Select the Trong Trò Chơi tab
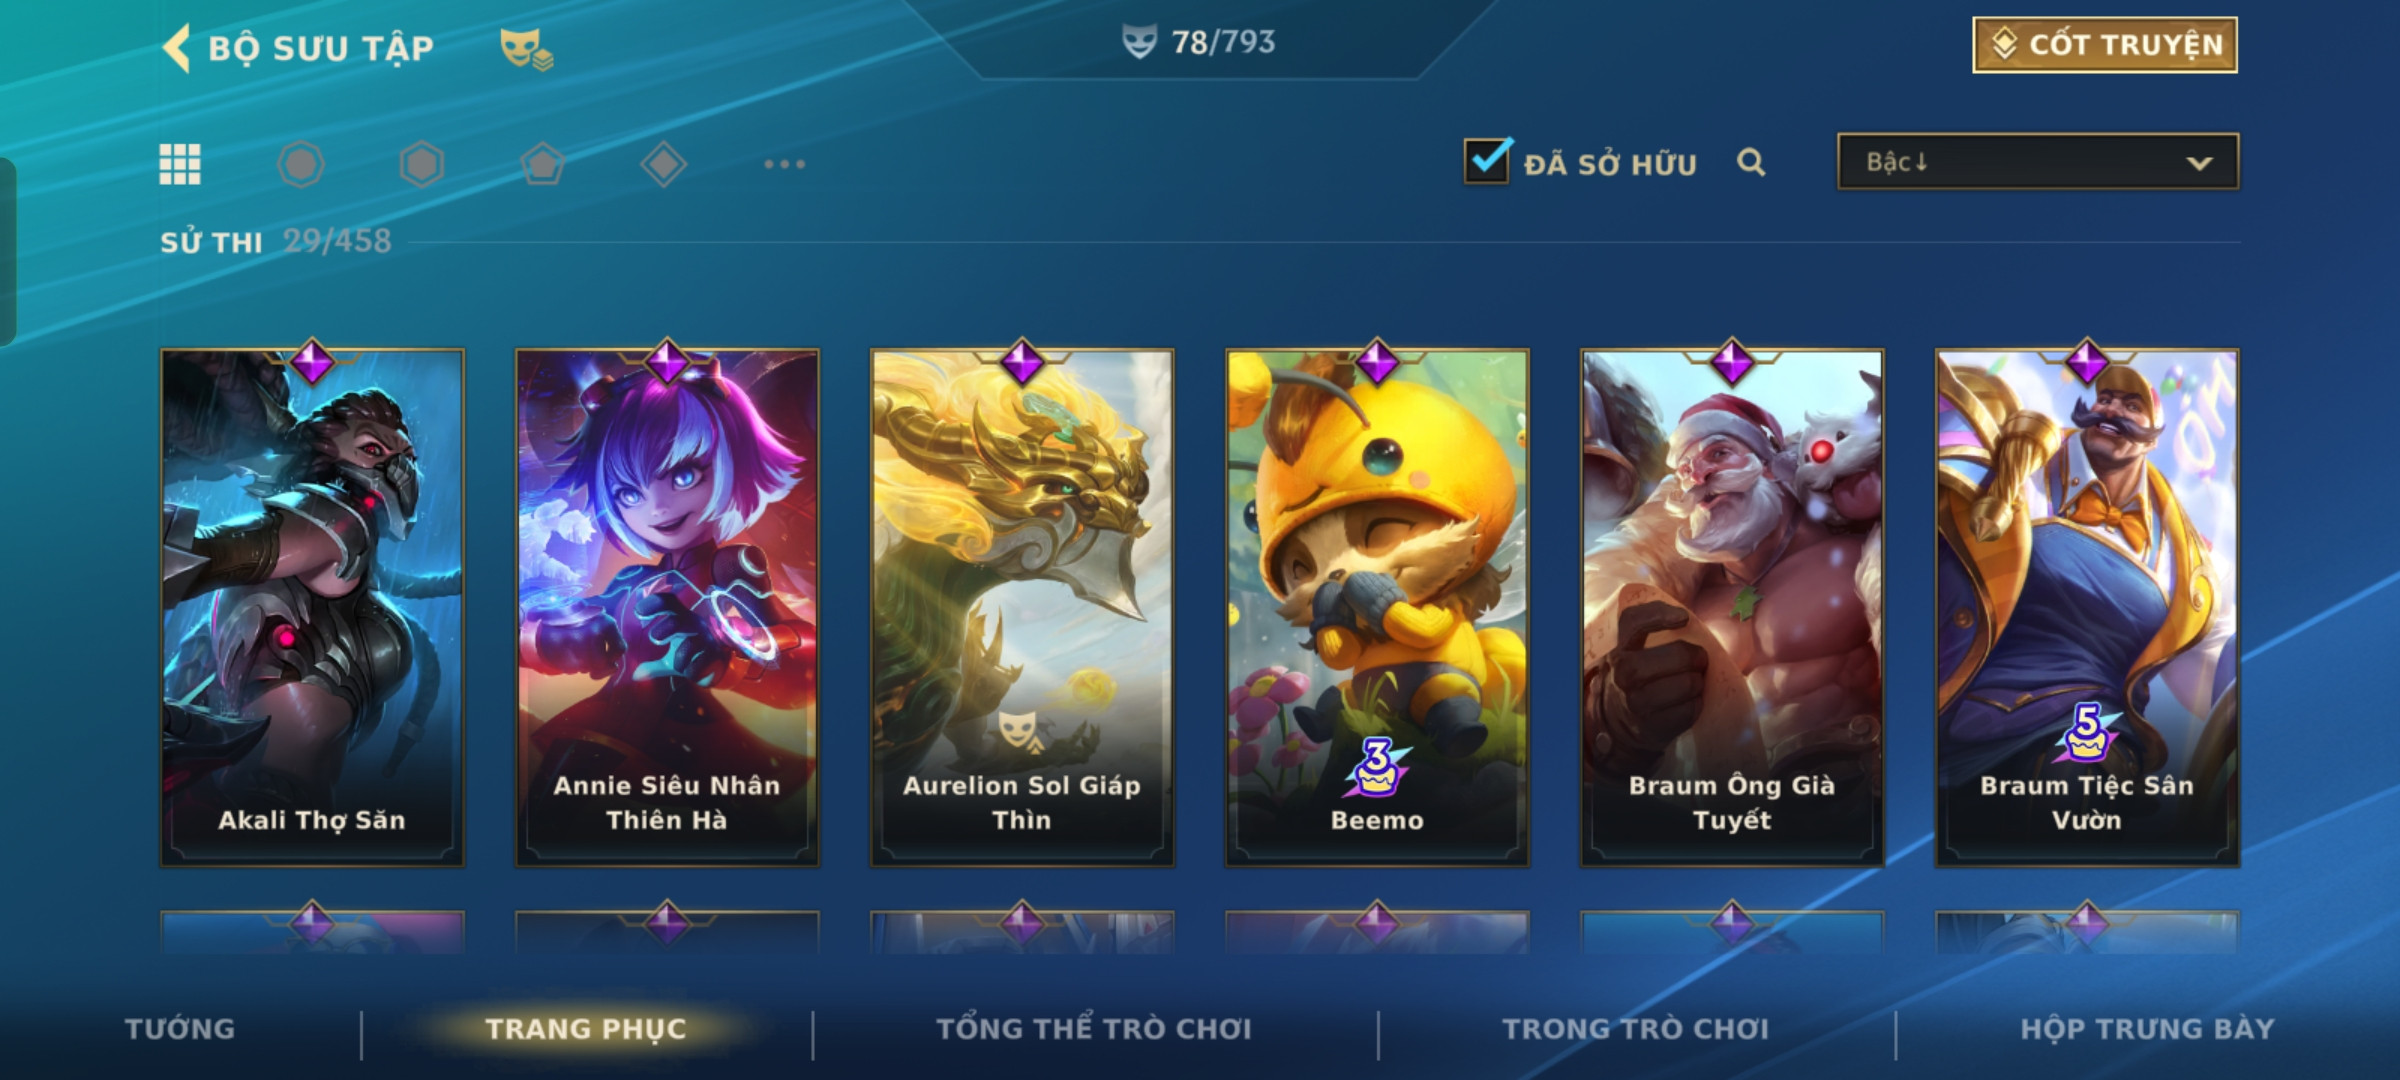 [1636, 1029]
